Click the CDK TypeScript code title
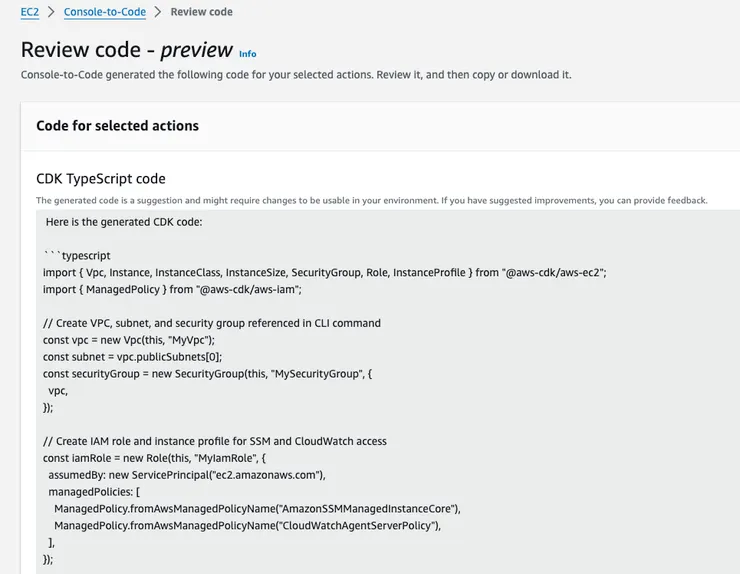The height and width of the screenshot is (574, 740). tap(100, 179)
